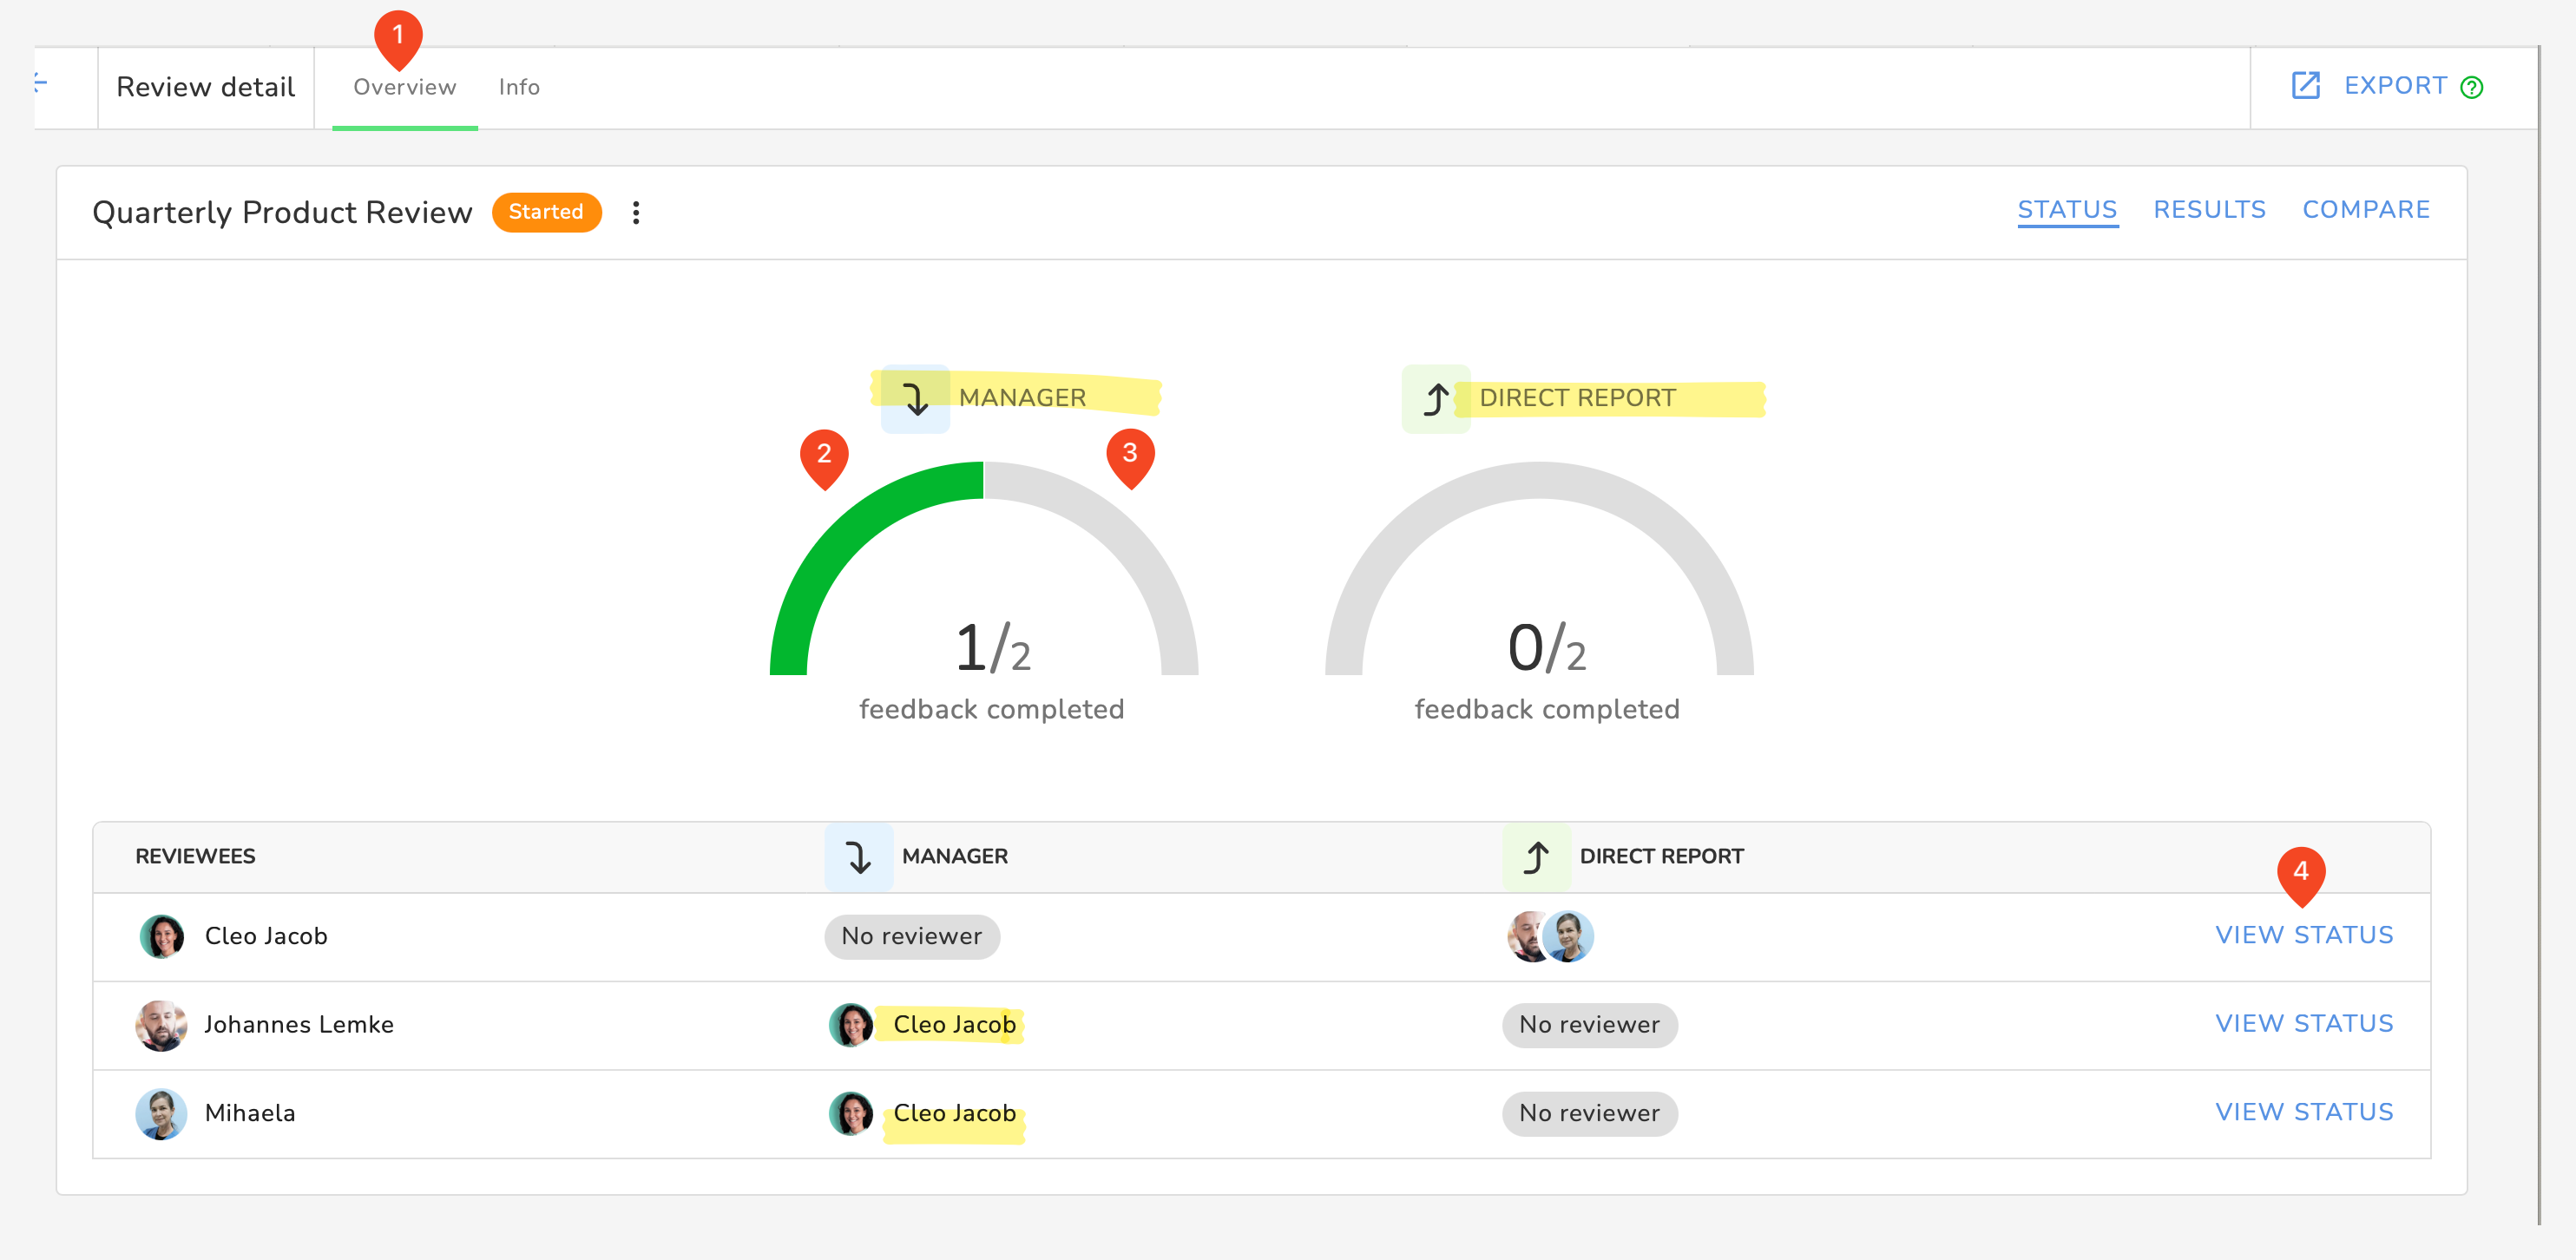View status for Mihaela
The image size is (2576, 1260).
click(x=2304, y=1112)
